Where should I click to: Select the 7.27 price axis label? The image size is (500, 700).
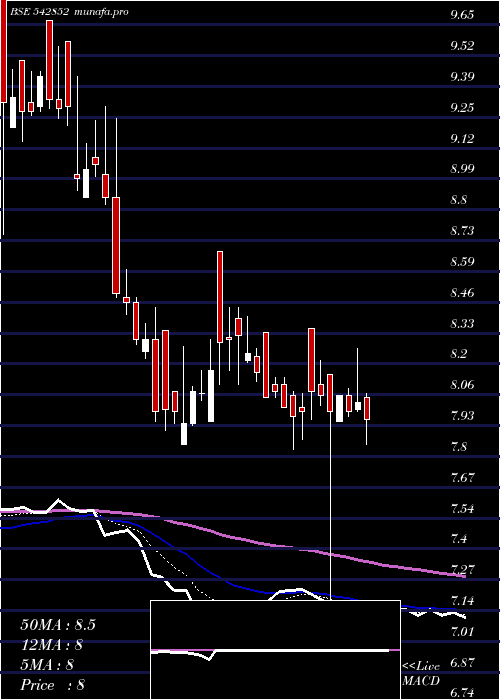462,570
